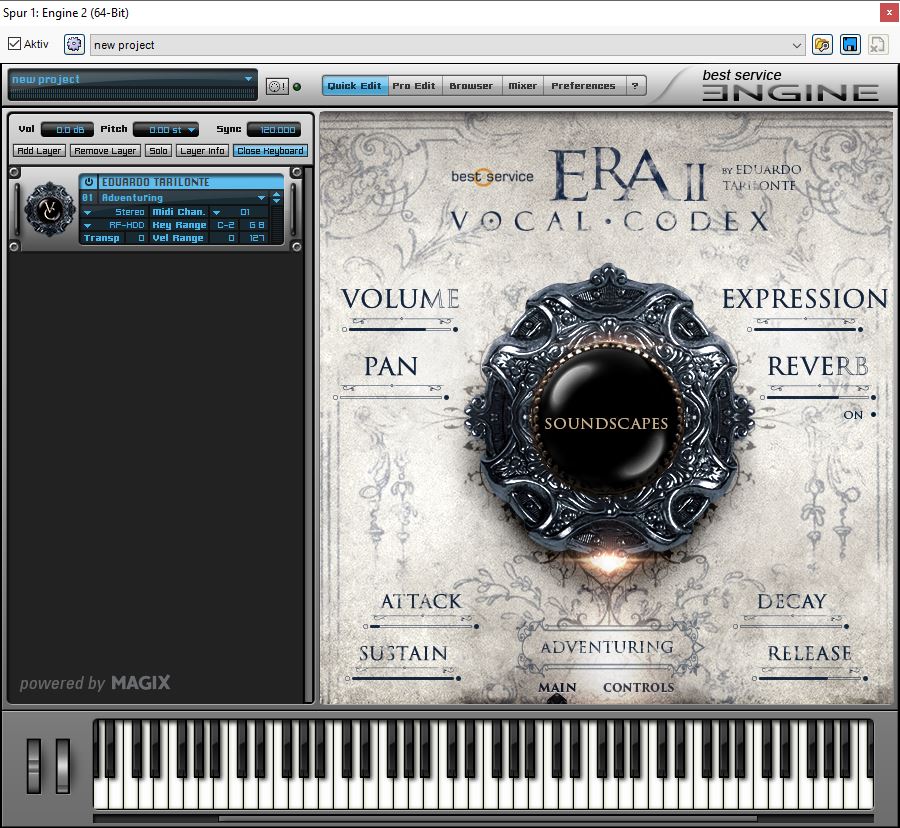Click Key Range high value G 8
Screen dimensions: 900x828
coord(256,226)
